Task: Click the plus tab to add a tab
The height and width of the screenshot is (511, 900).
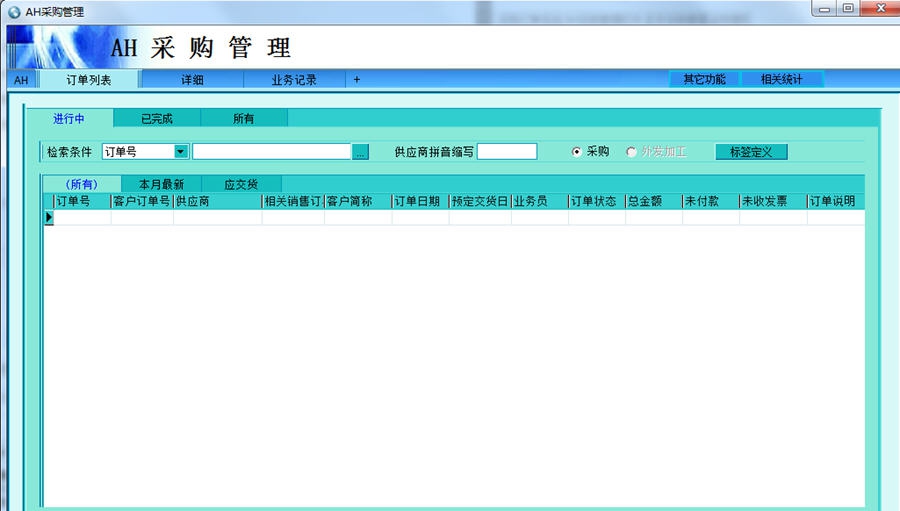Action: (x=356, y=80)
